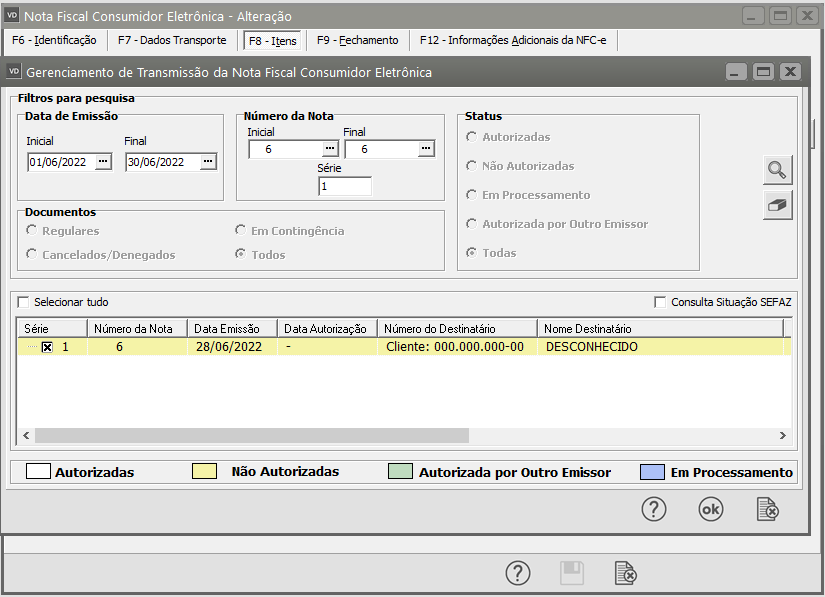The image size is (825, 597).
Task: Uncheck the row checkbox for nota 6
Action: (47, 348)
